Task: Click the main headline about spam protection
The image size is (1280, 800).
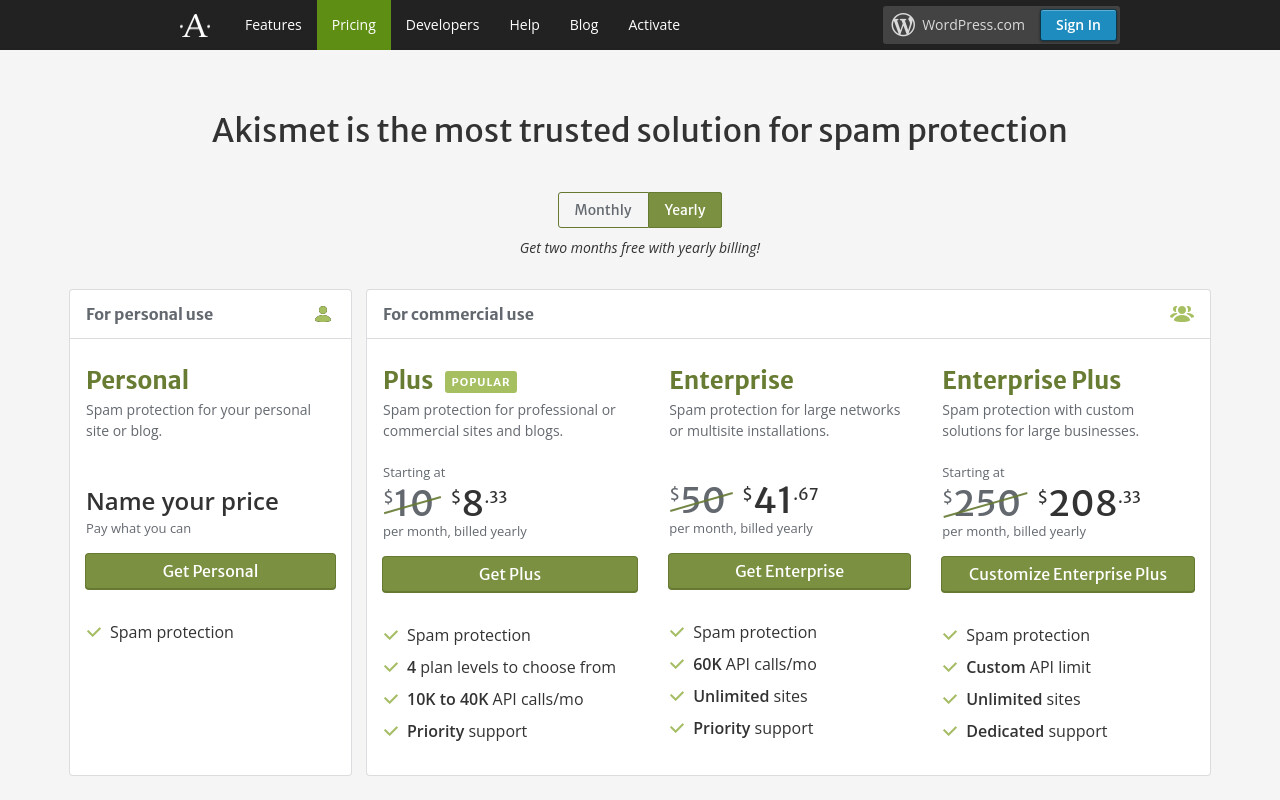Action: [640, 130]
